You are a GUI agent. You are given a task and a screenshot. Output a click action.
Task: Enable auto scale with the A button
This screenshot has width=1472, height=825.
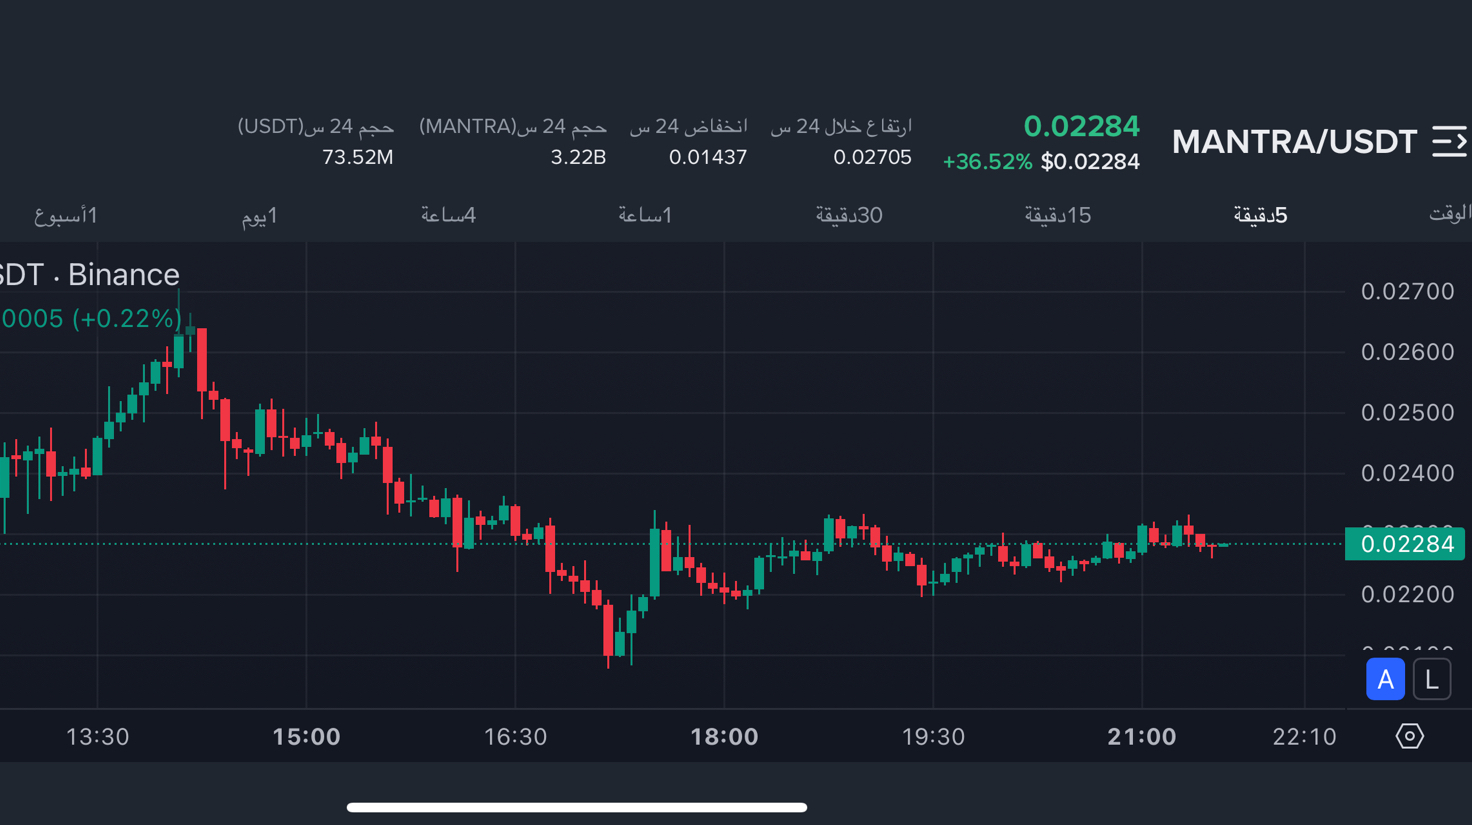click(x=1385, y=679)
